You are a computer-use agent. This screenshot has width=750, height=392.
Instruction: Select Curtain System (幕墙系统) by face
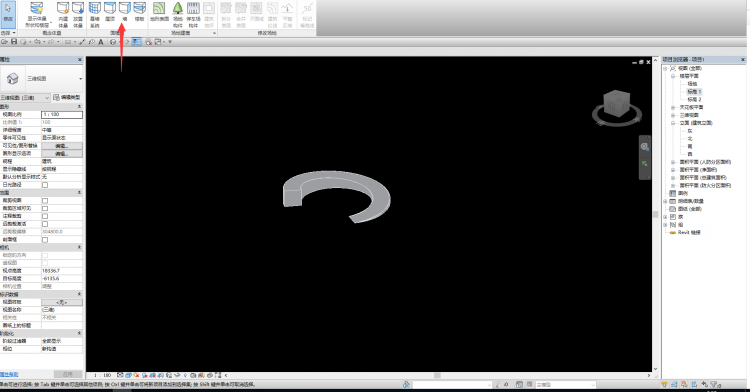(95, 14)
